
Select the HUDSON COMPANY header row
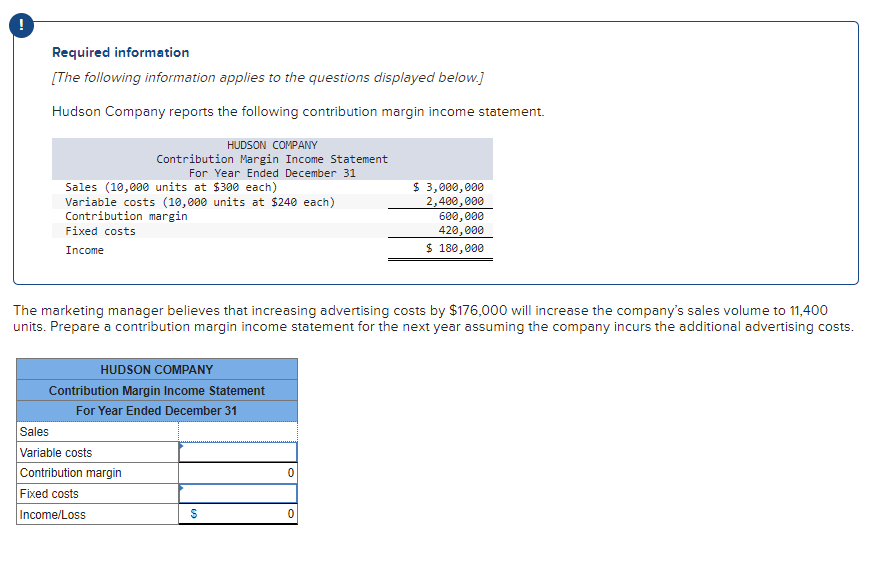click(x=157, y=369)
